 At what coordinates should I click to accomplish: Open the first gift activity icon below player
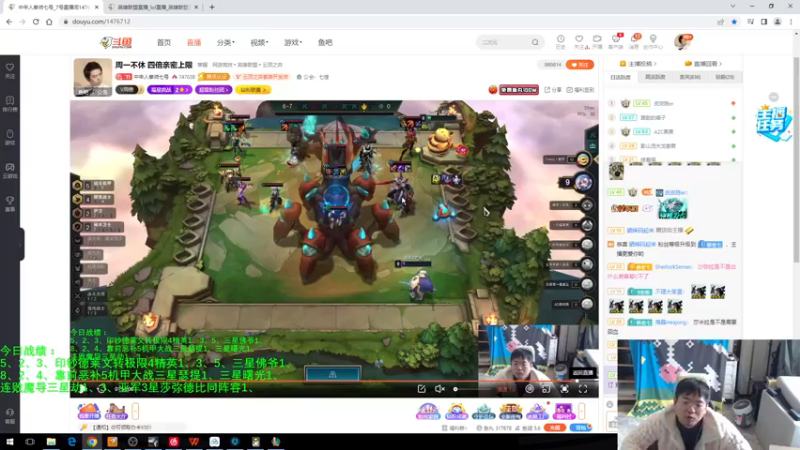[x=89, y=411]
